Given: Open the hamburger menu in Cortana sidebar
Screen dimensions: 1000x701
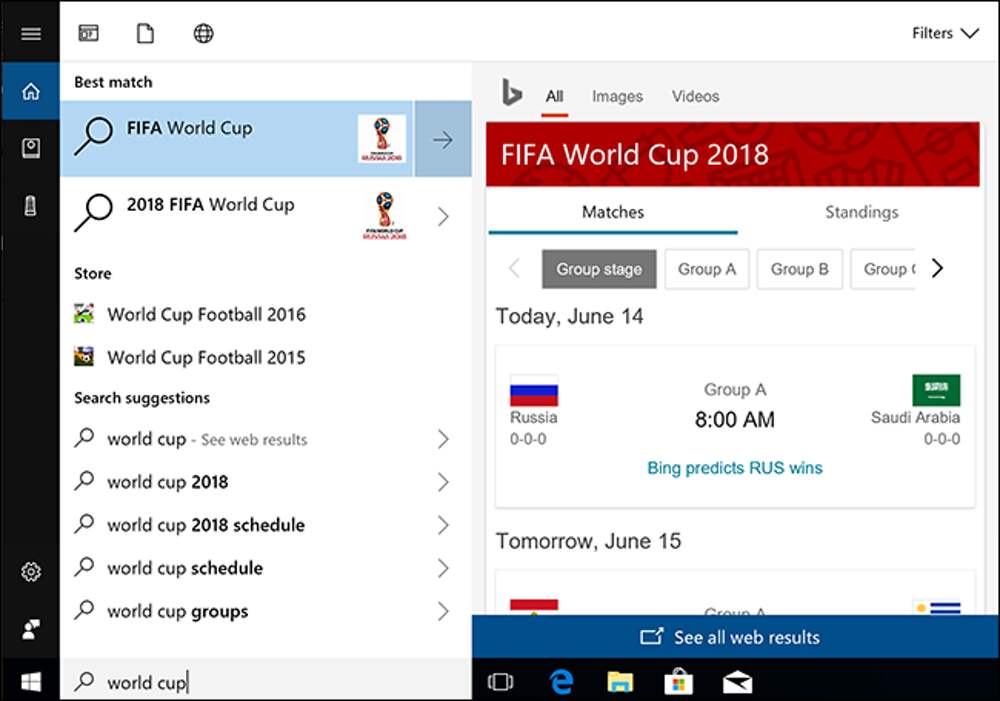Looking at the screenshot, I should (x=30, y=33).
